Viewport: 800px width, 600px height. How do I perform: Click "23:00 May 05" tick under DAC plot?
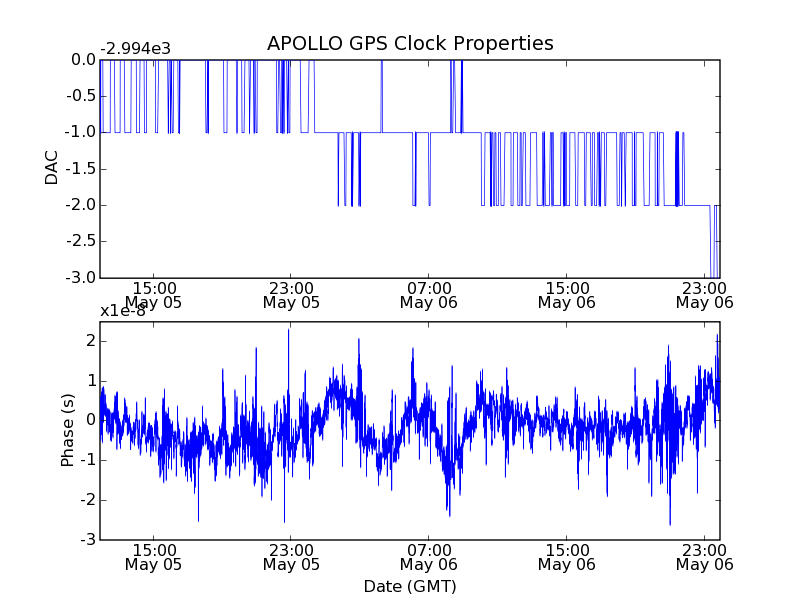[291, 296]
